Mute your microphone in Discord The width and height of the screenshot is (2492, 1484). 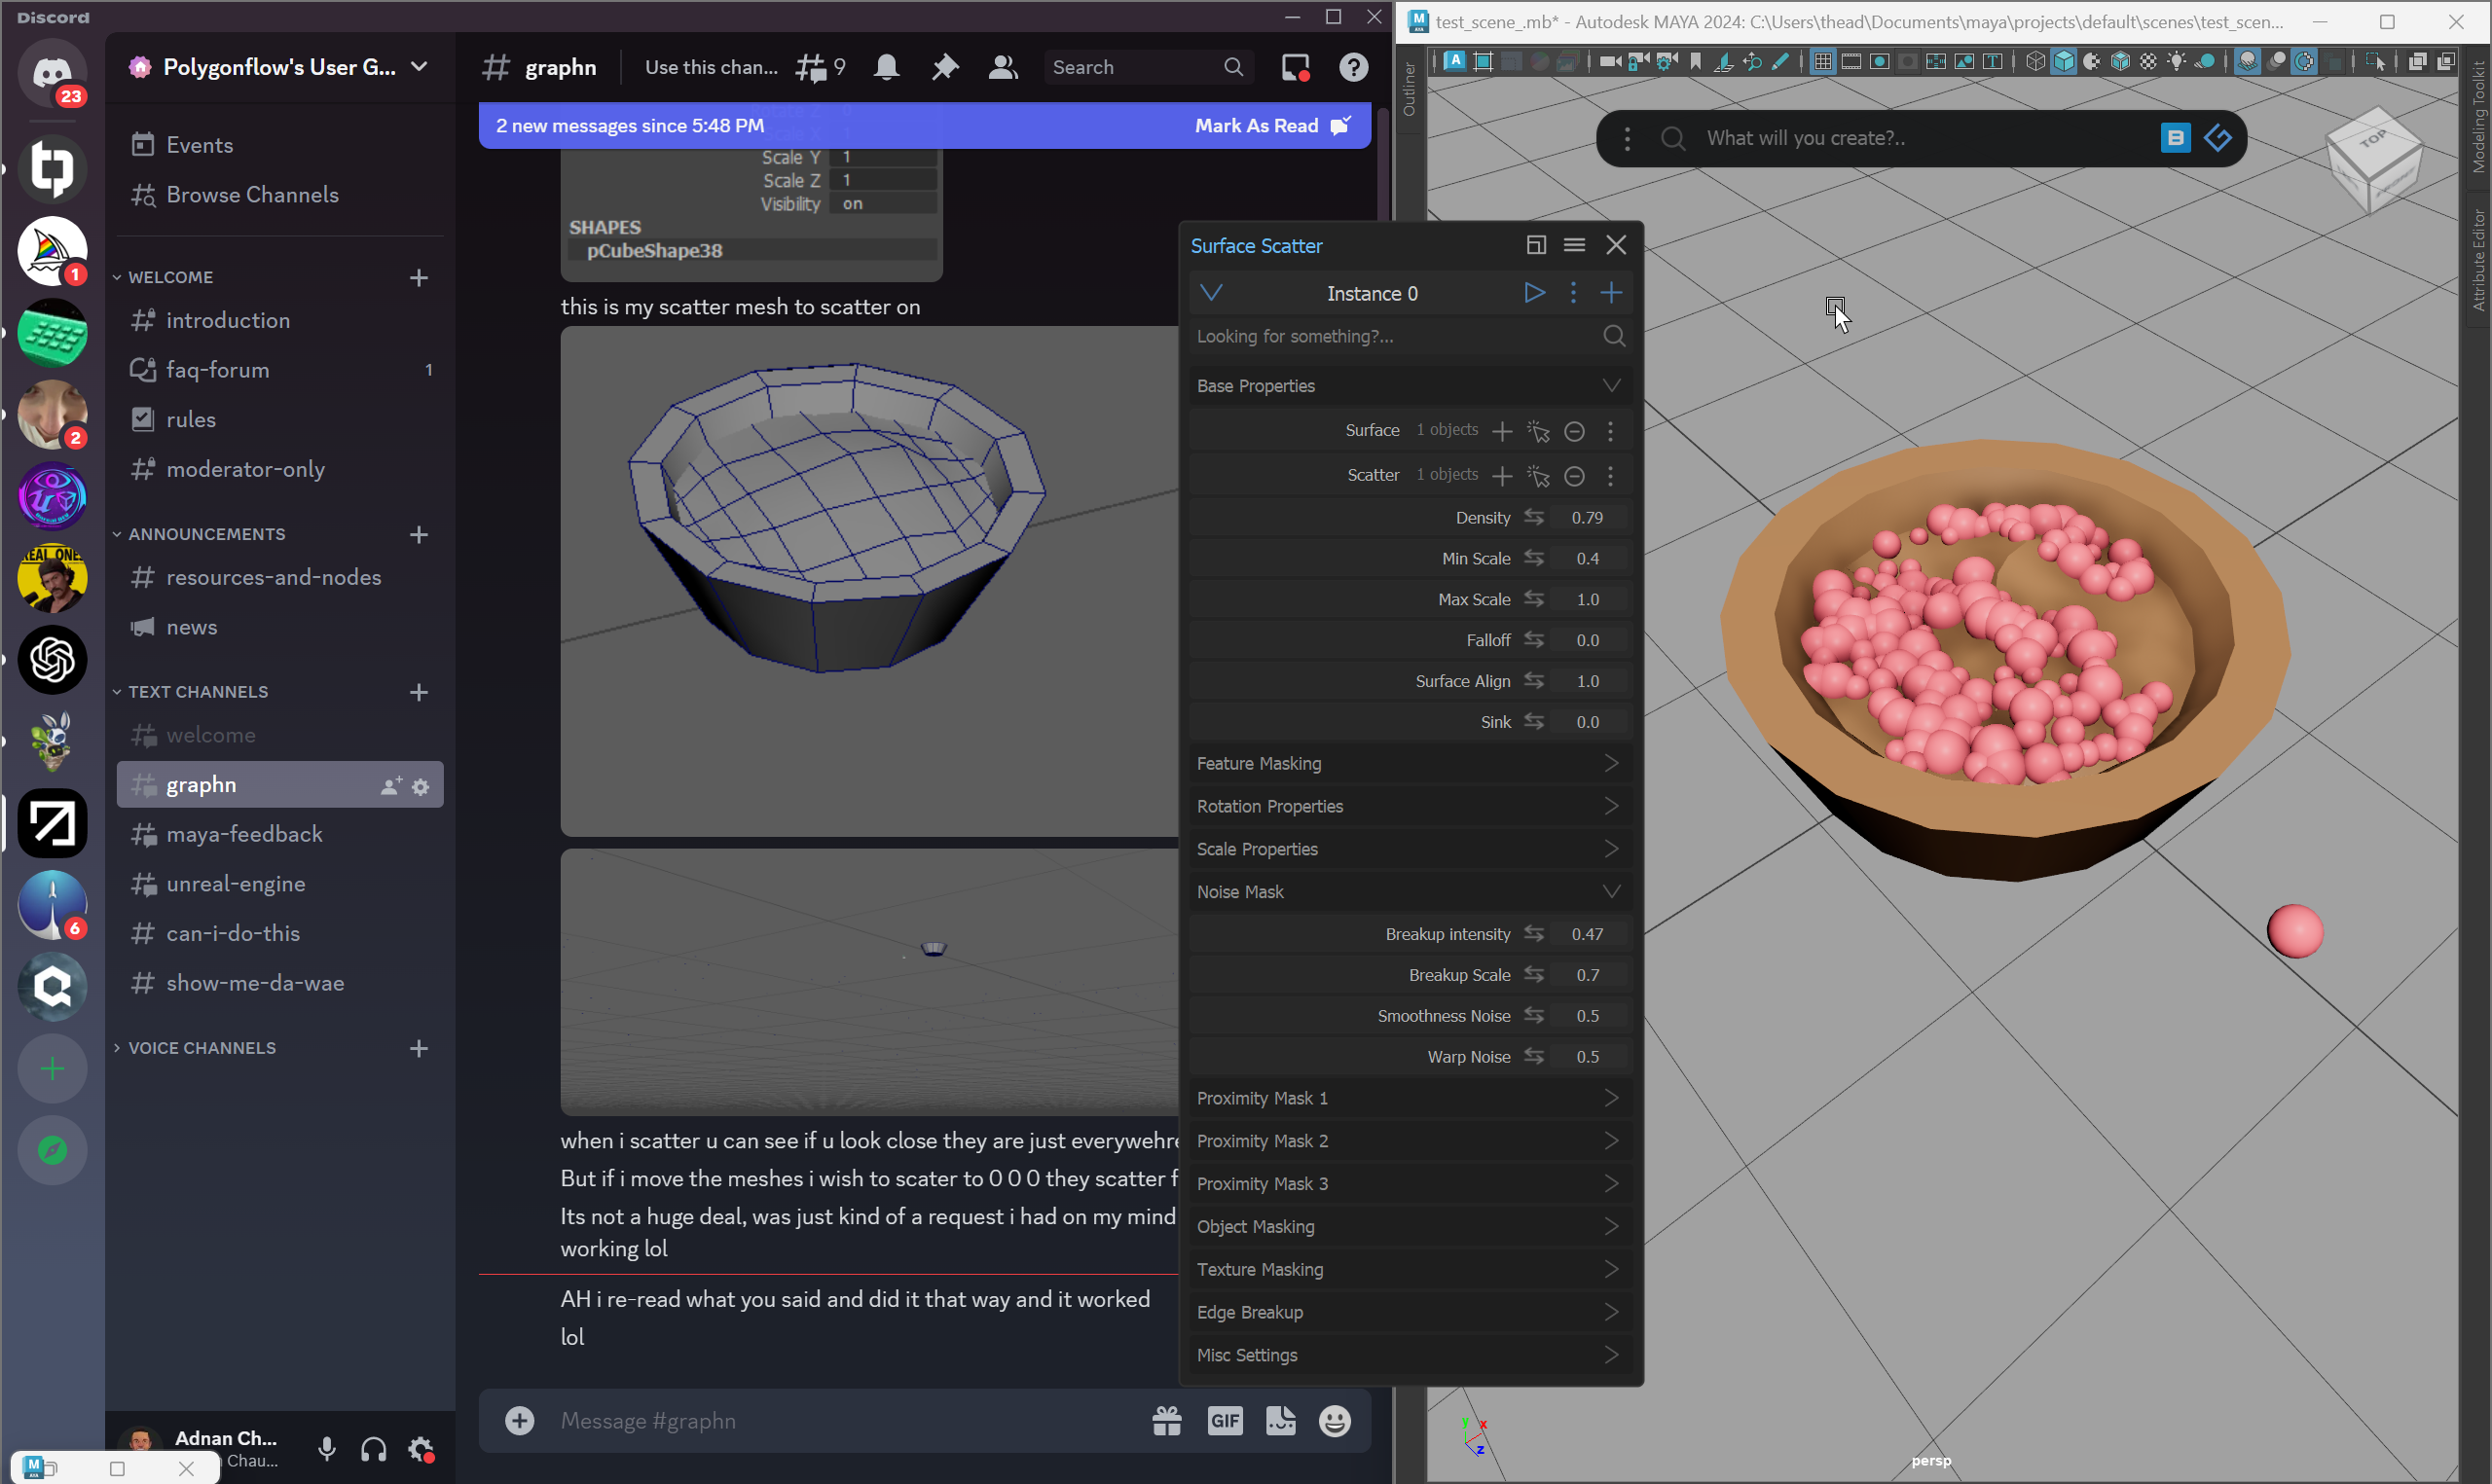[x=326, y=1448]
